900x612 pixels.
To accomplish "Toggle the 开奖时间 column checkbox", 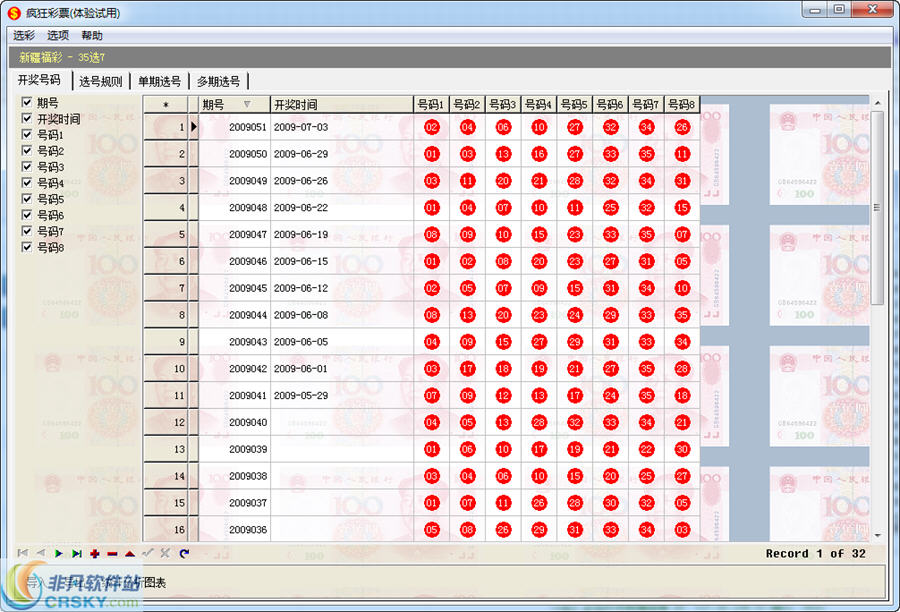I will coord(26,118).
